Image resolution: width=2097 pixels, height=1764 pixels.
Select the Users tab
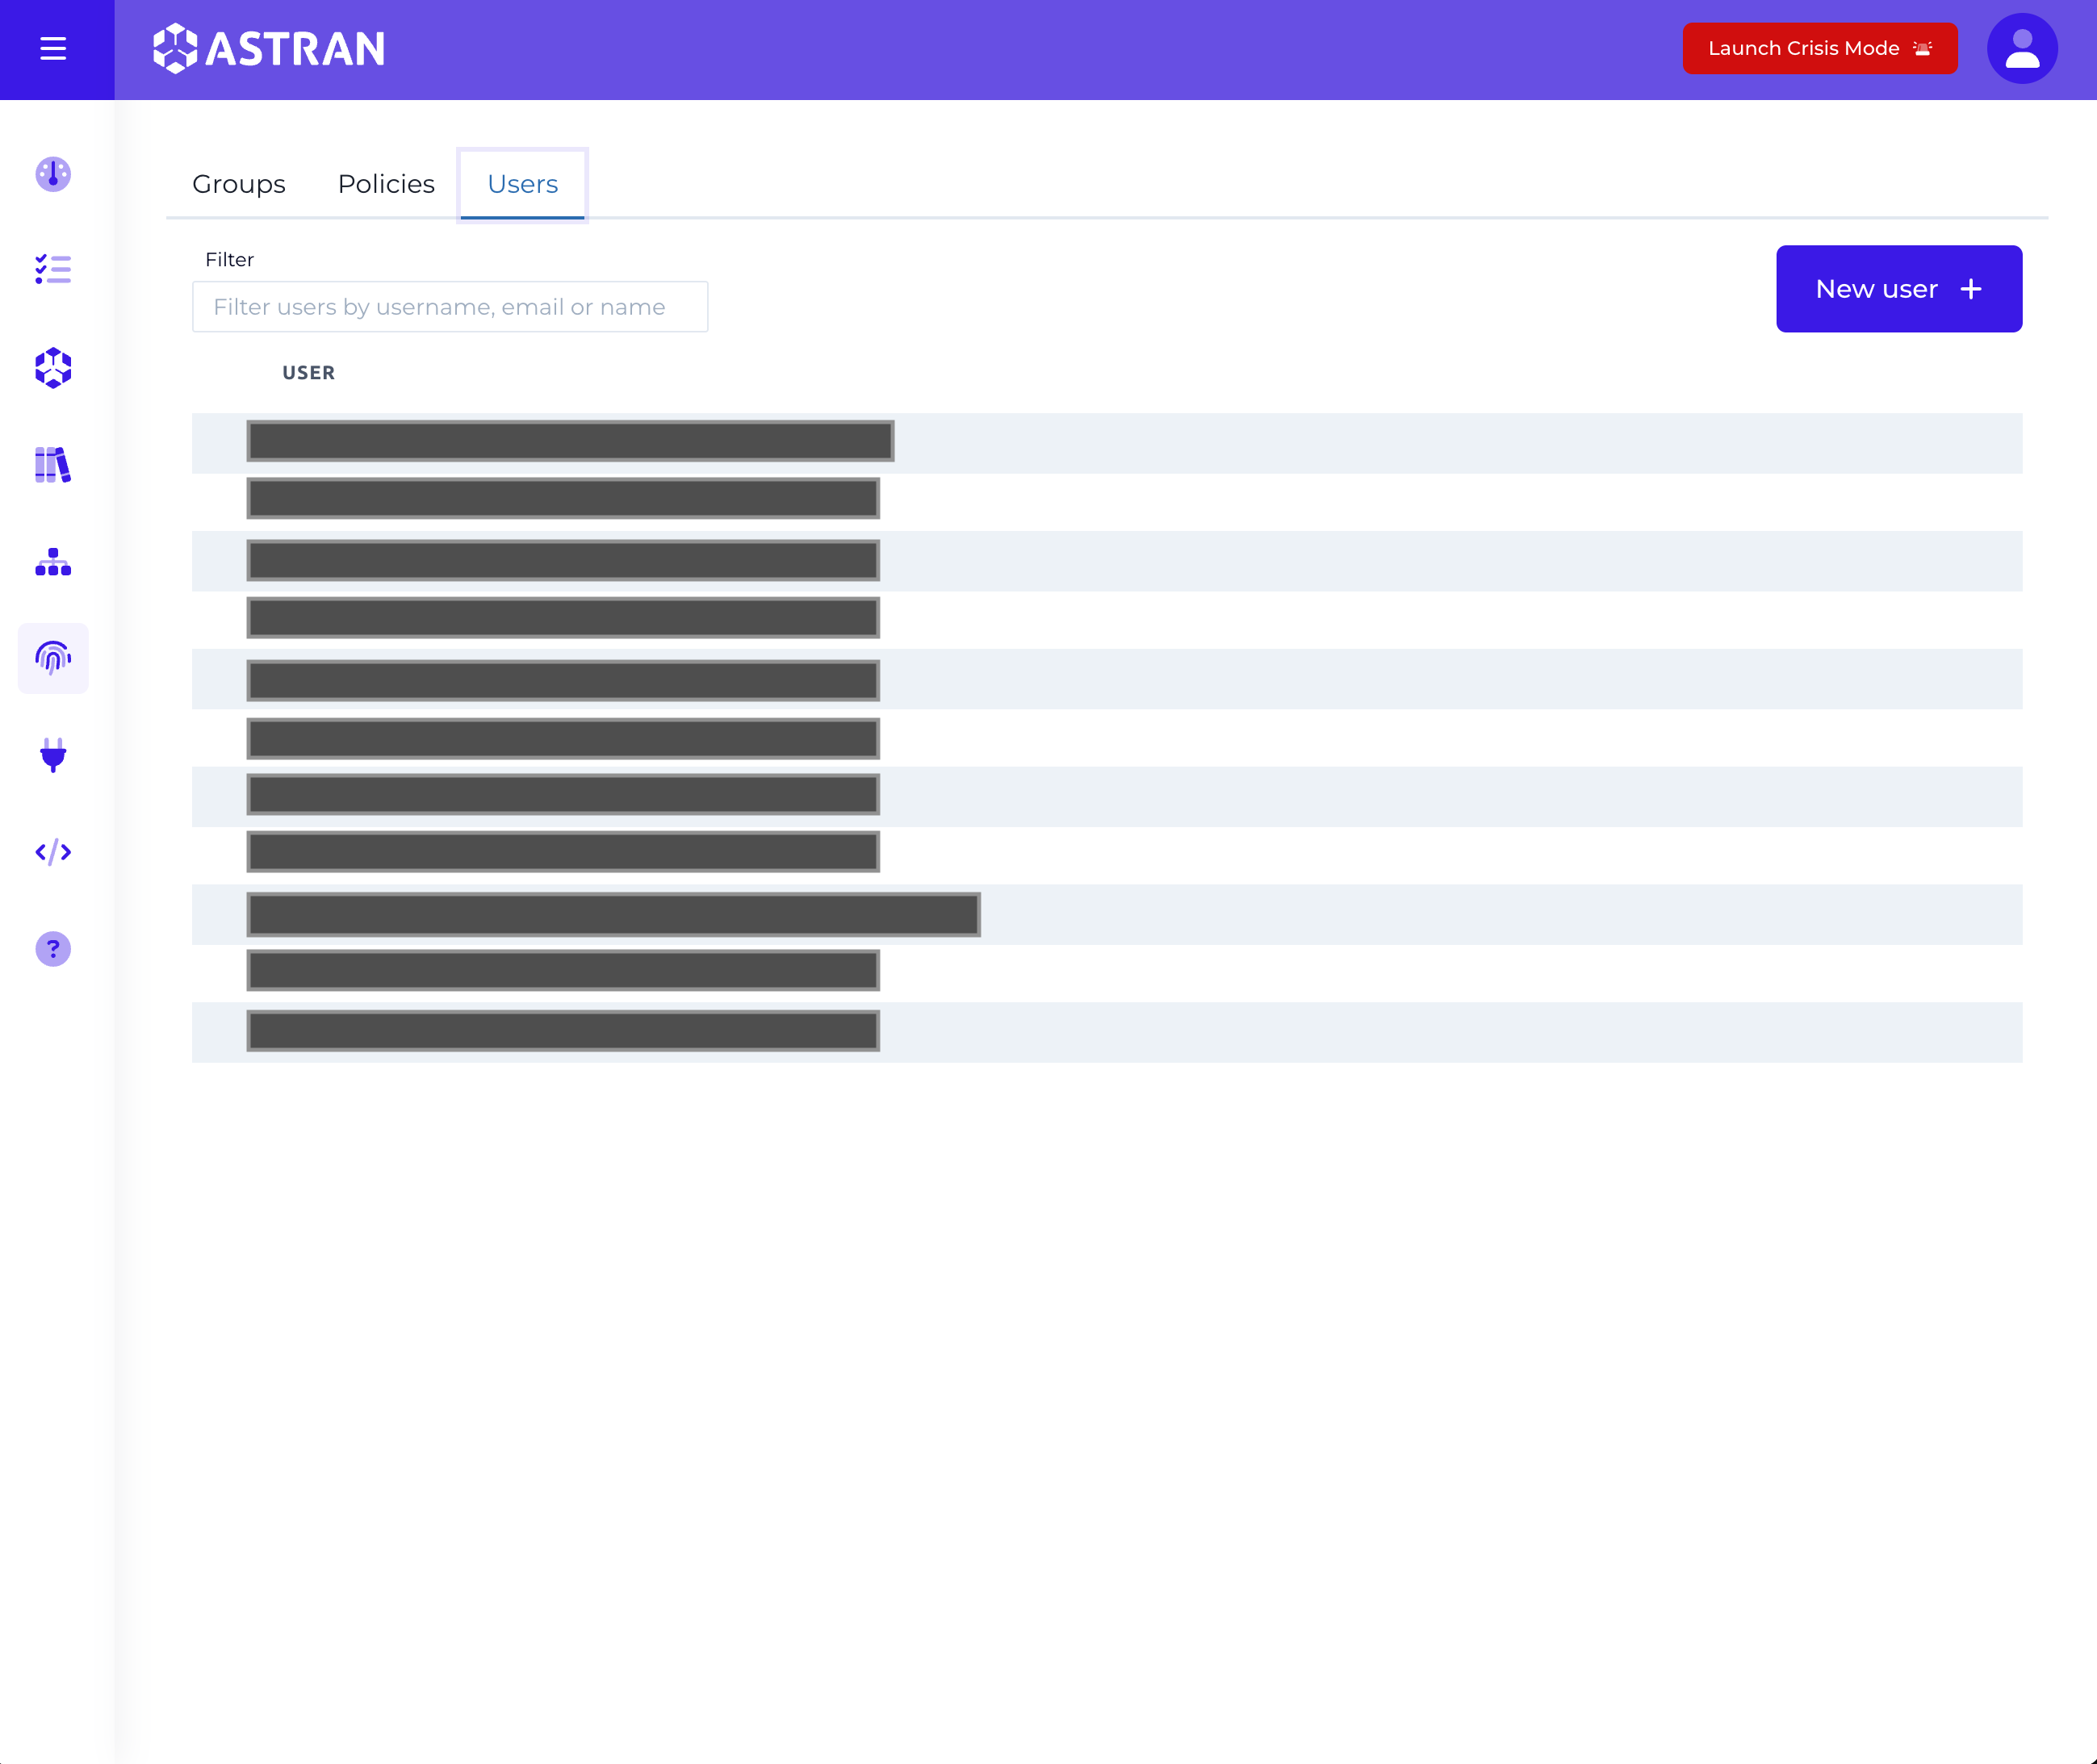click(522, 184)
